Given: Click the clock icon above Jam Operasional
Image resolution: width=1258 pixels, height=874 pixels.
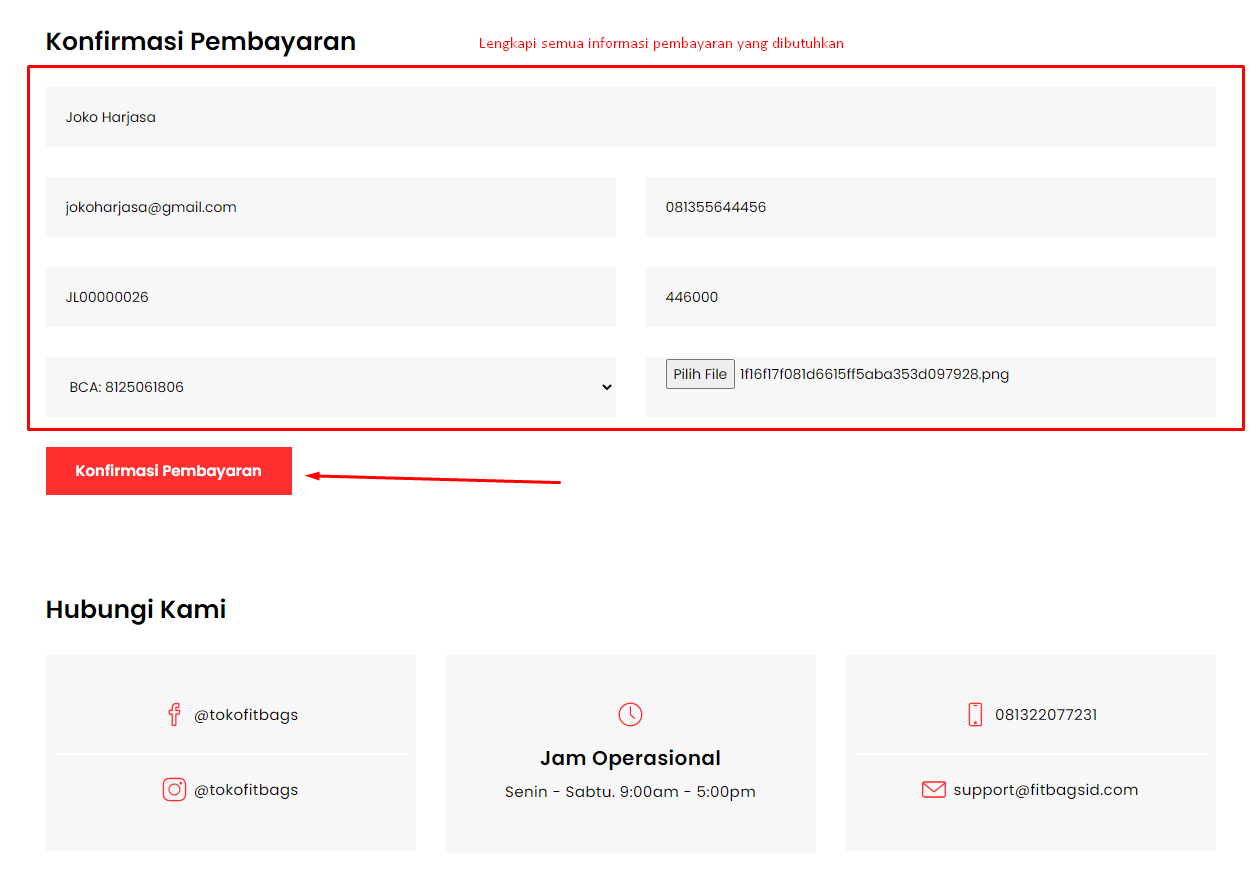Looking at the screenshot, I should [630, 714].
